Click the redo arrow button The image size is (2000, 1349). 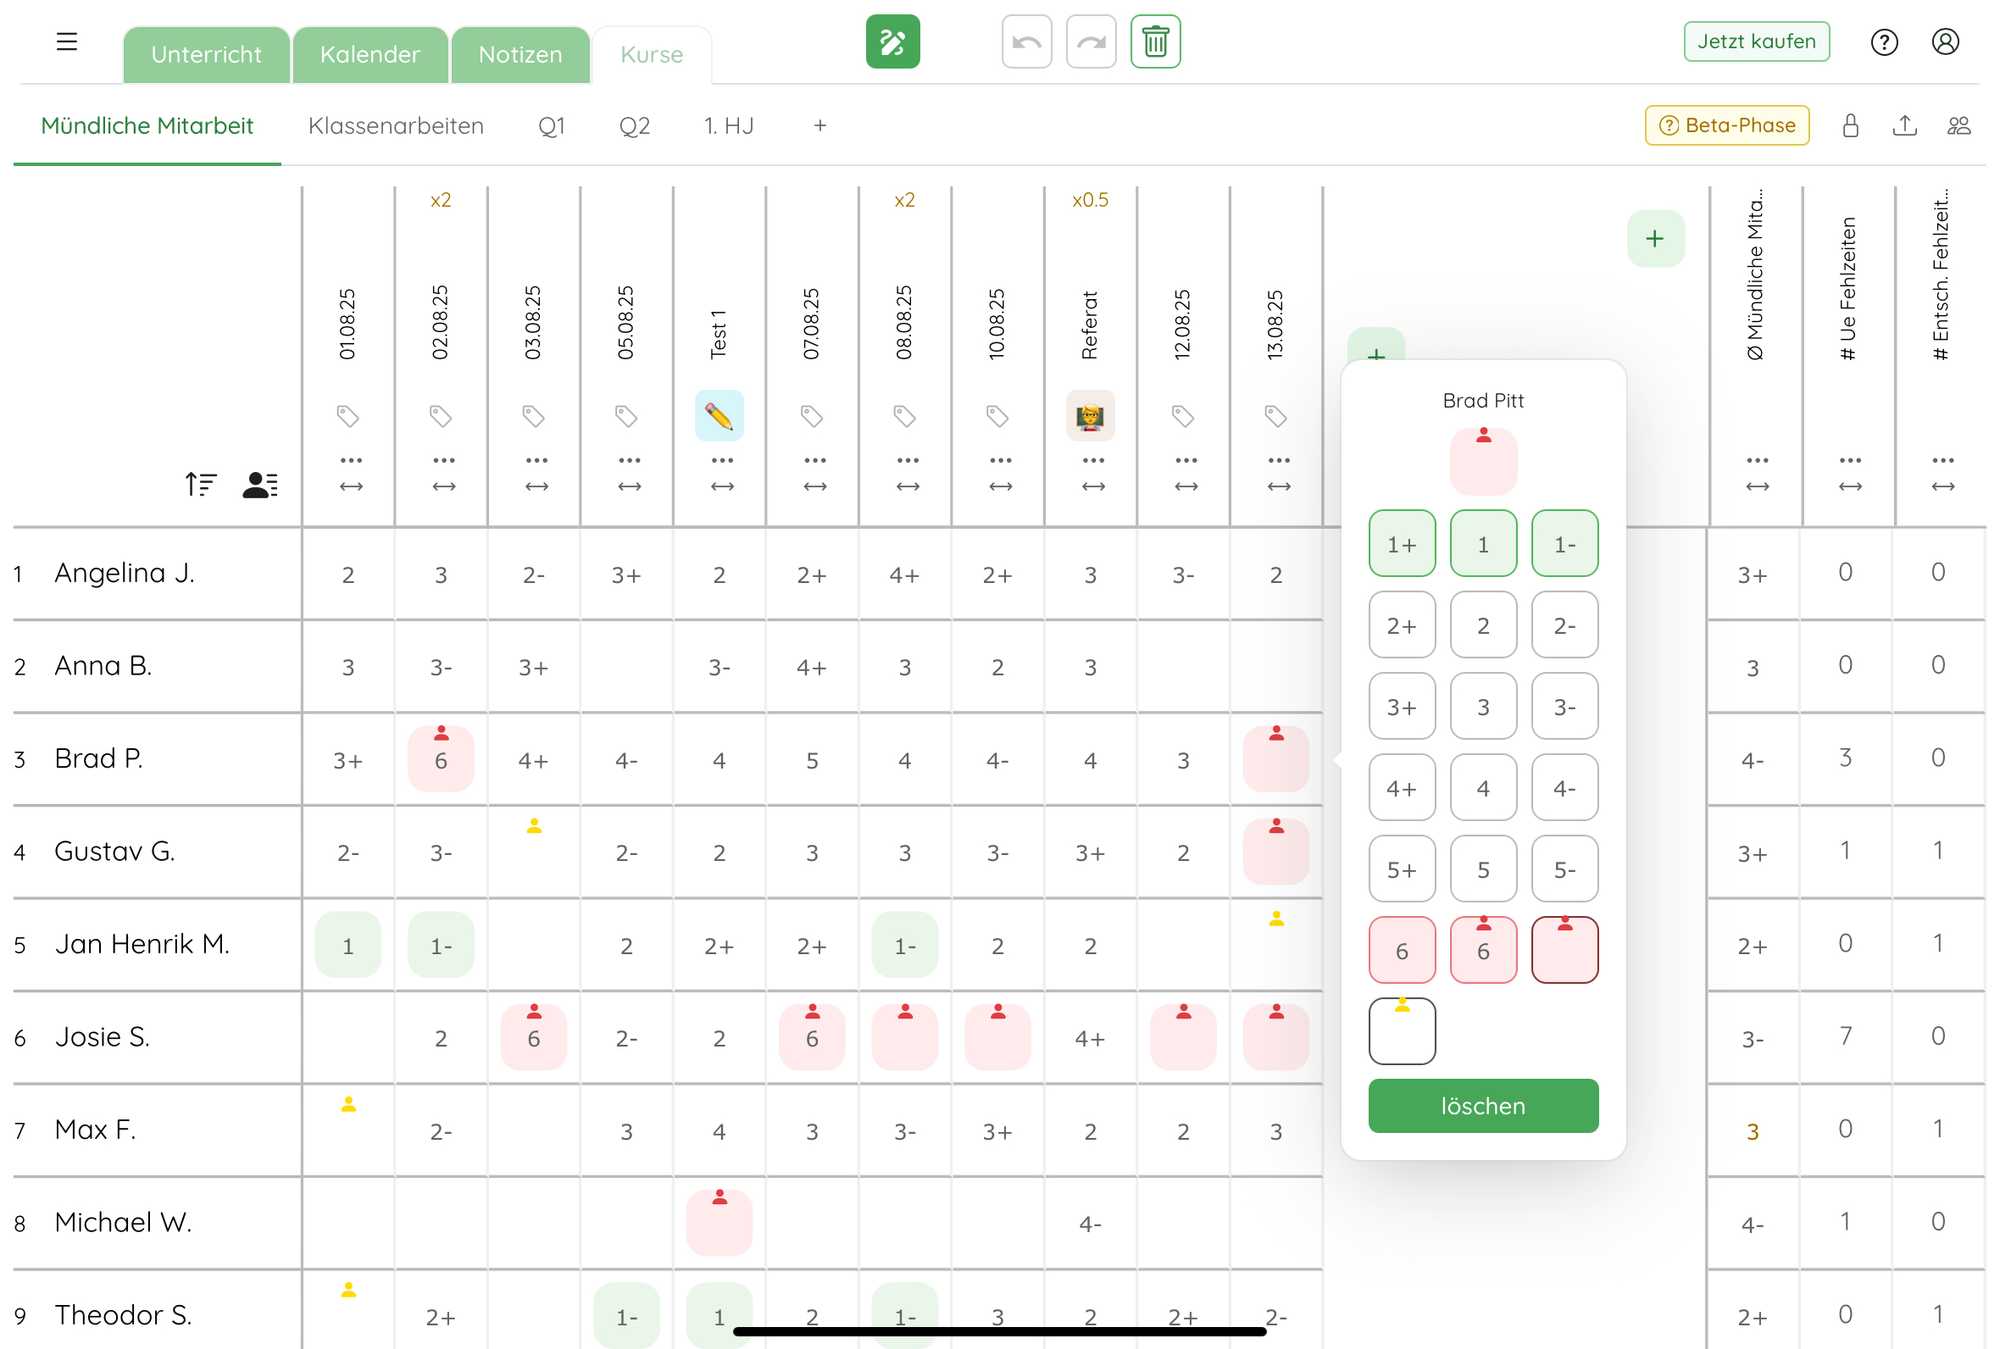point(1091,42)
